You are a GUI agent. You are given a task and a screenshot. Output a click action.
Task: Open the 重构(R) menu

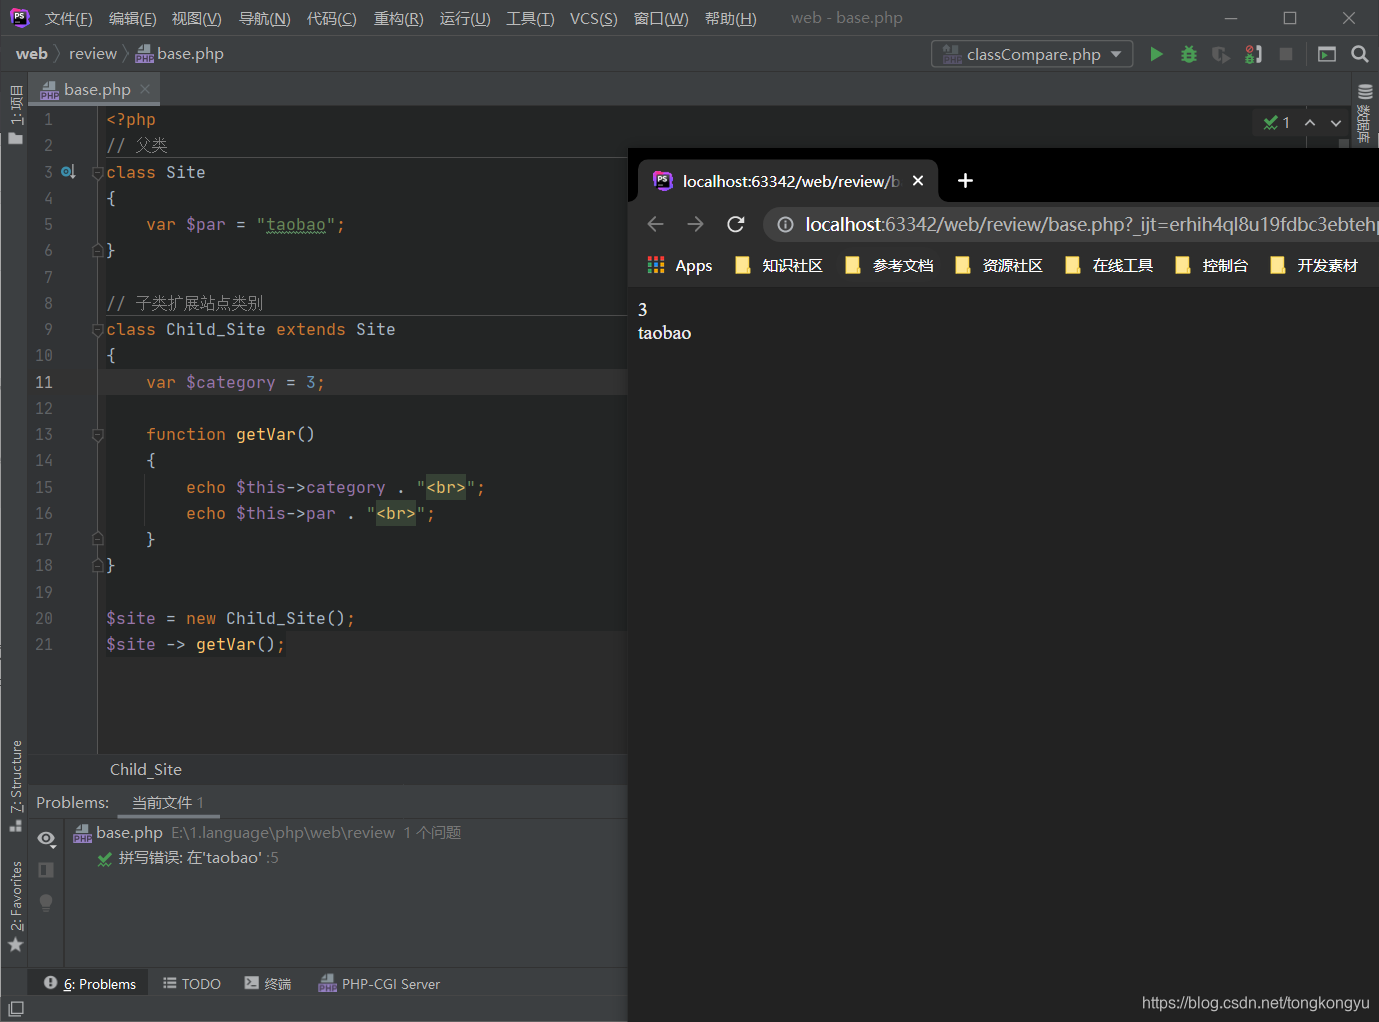coord(398,18)
